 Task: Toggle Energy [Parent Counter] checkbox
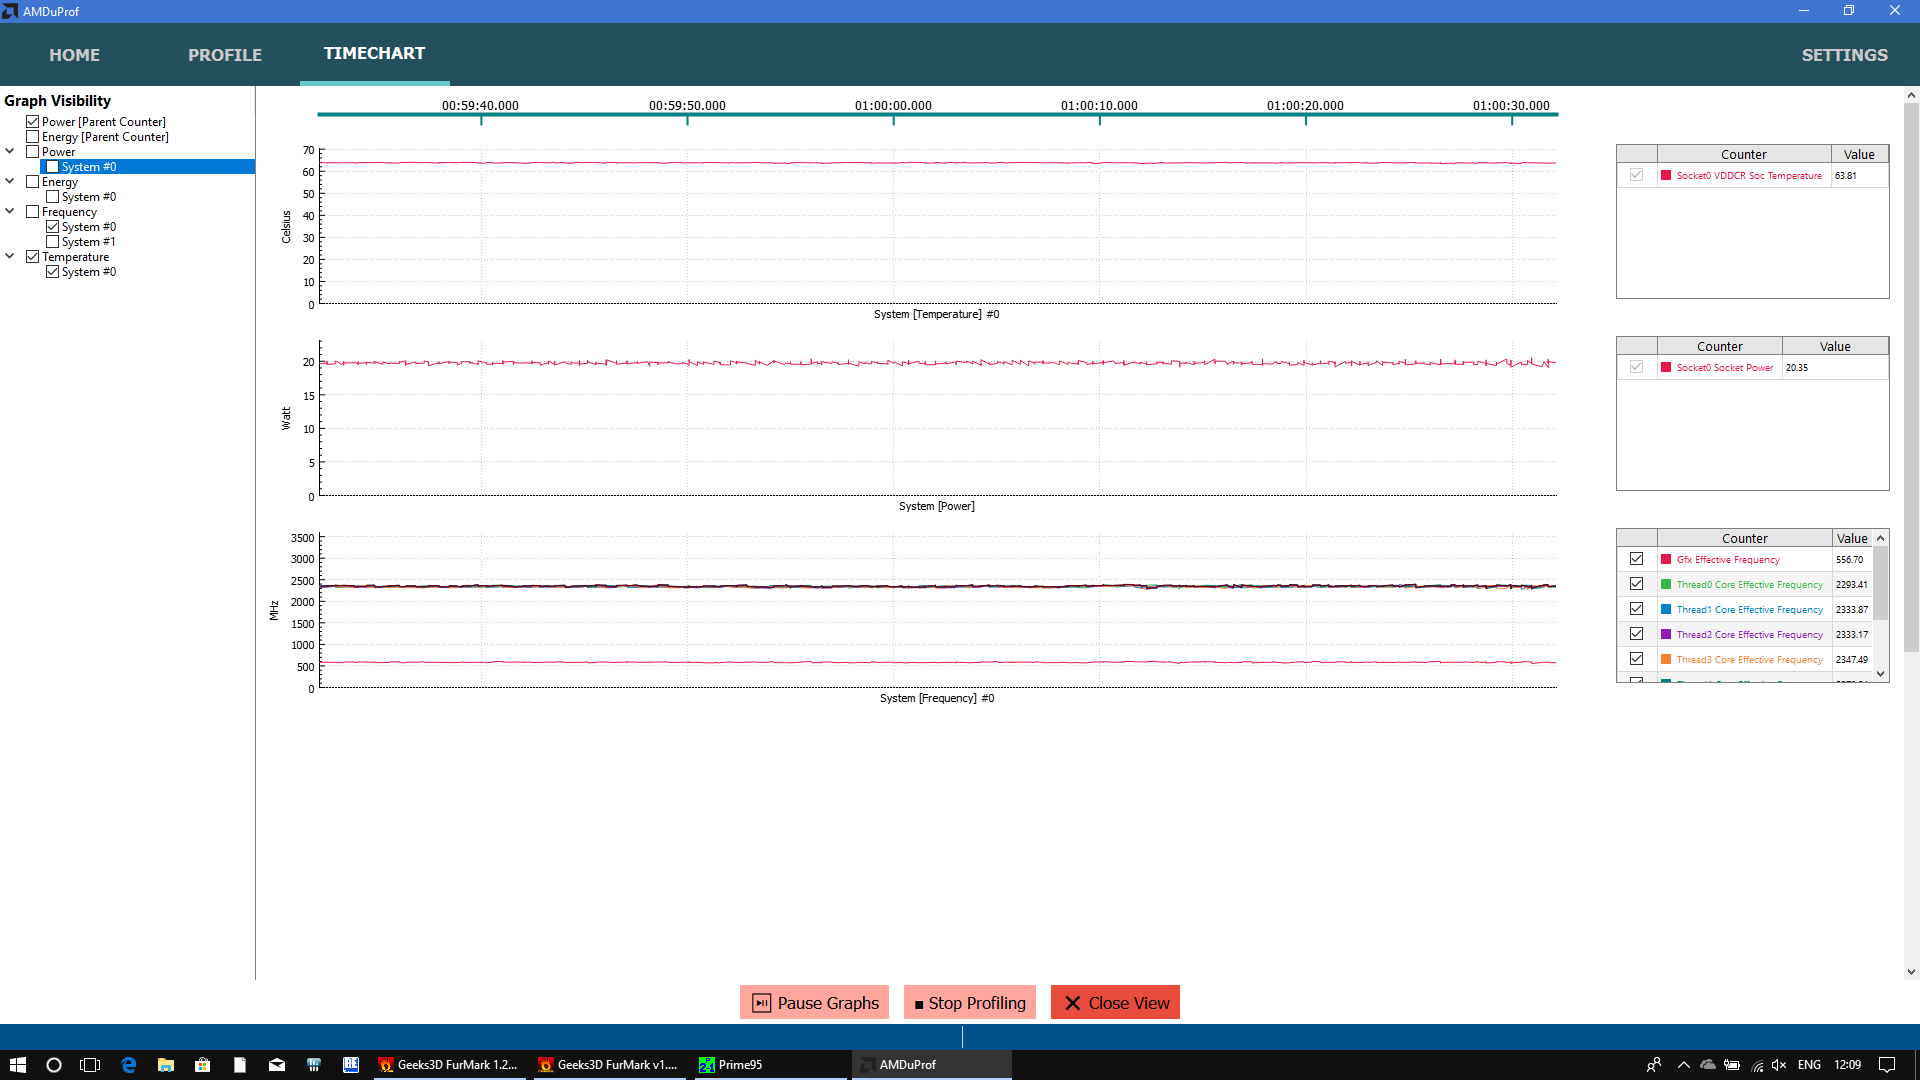click(x=33, y=137)
